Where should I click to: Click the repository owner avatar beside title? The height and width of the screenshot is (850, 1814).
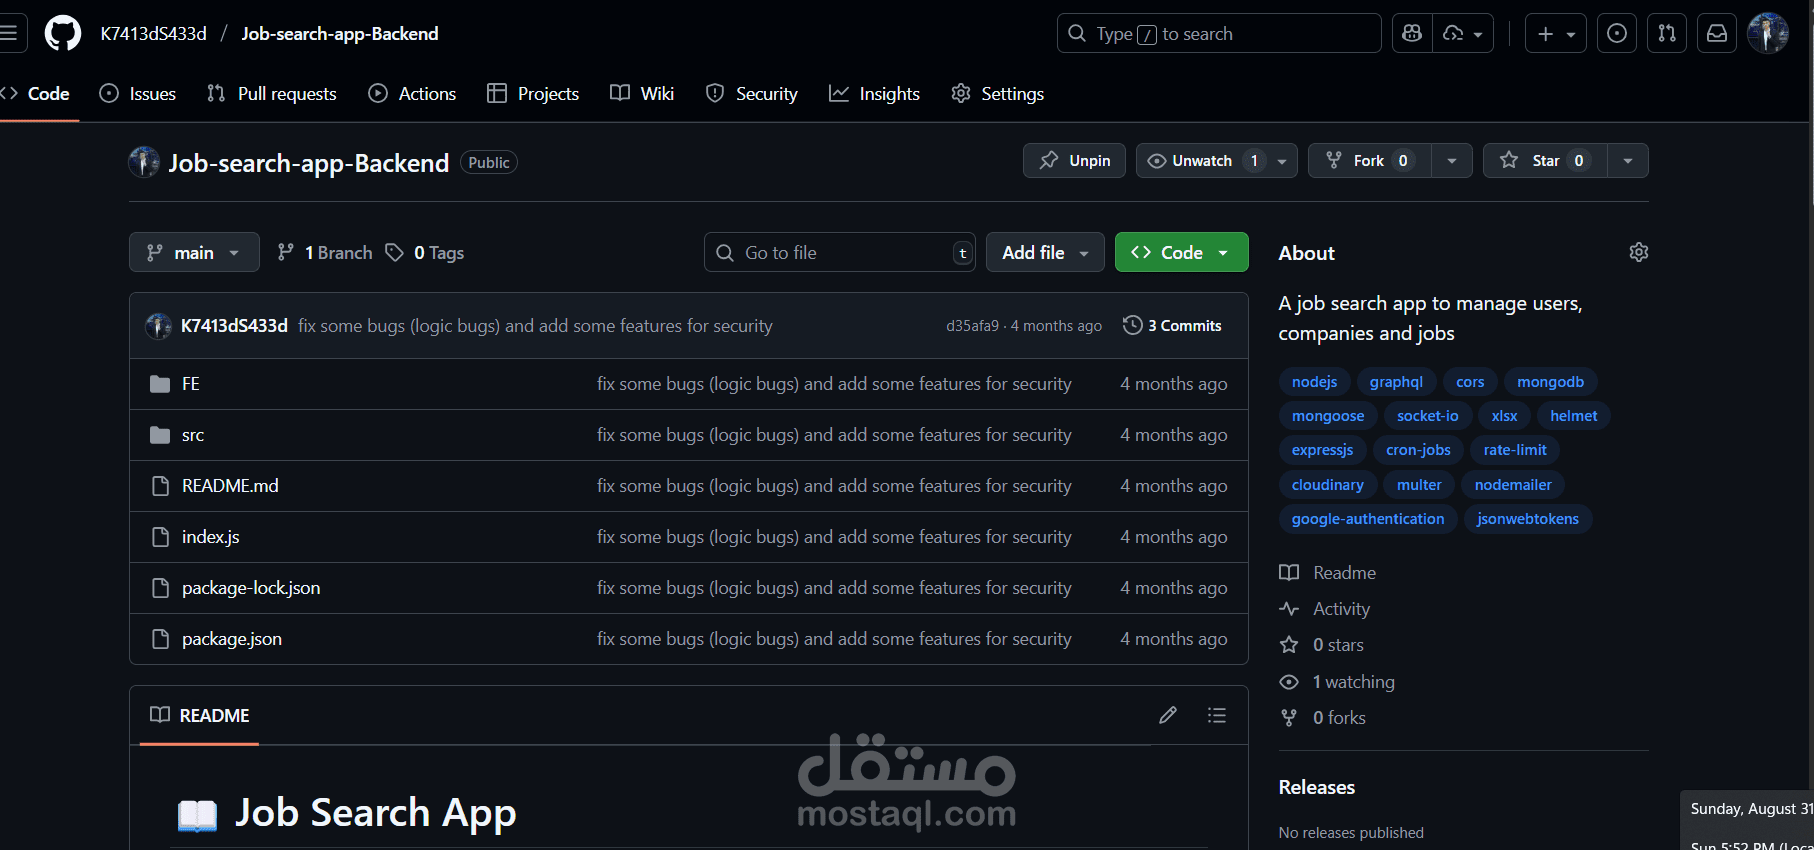coord(144,162)
